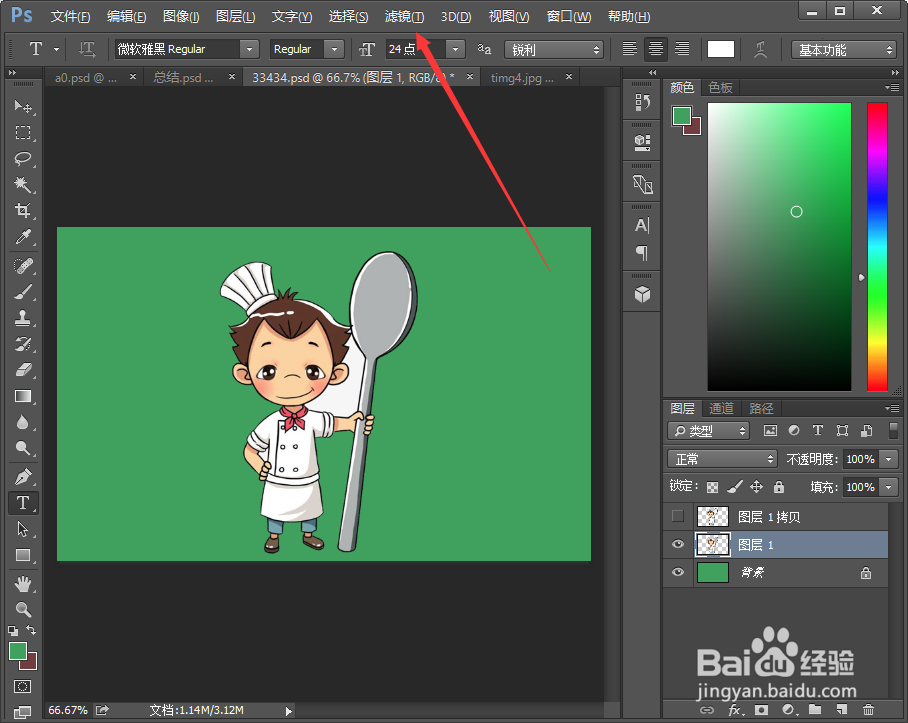The image size is (908, 723).
Task: Open the font family dropdown
Action: [x=249, y=49]
